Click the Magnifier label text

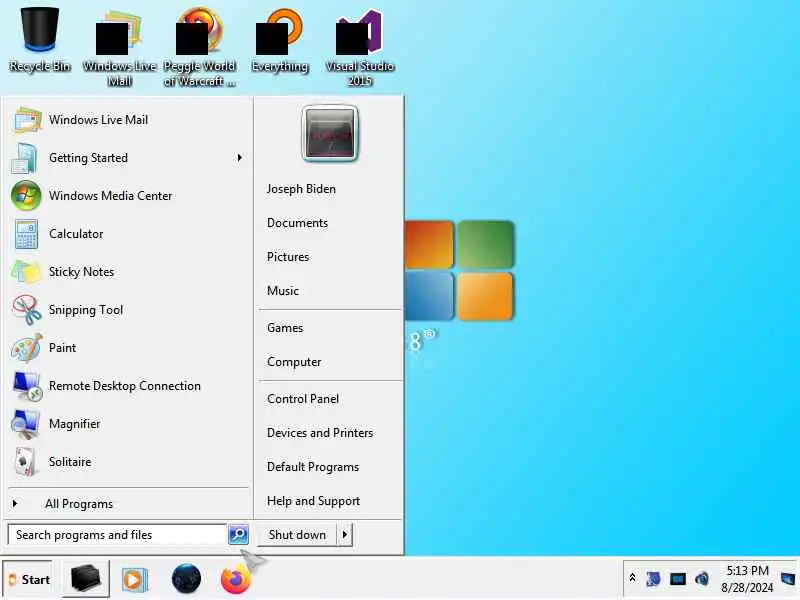coord(74,423)
